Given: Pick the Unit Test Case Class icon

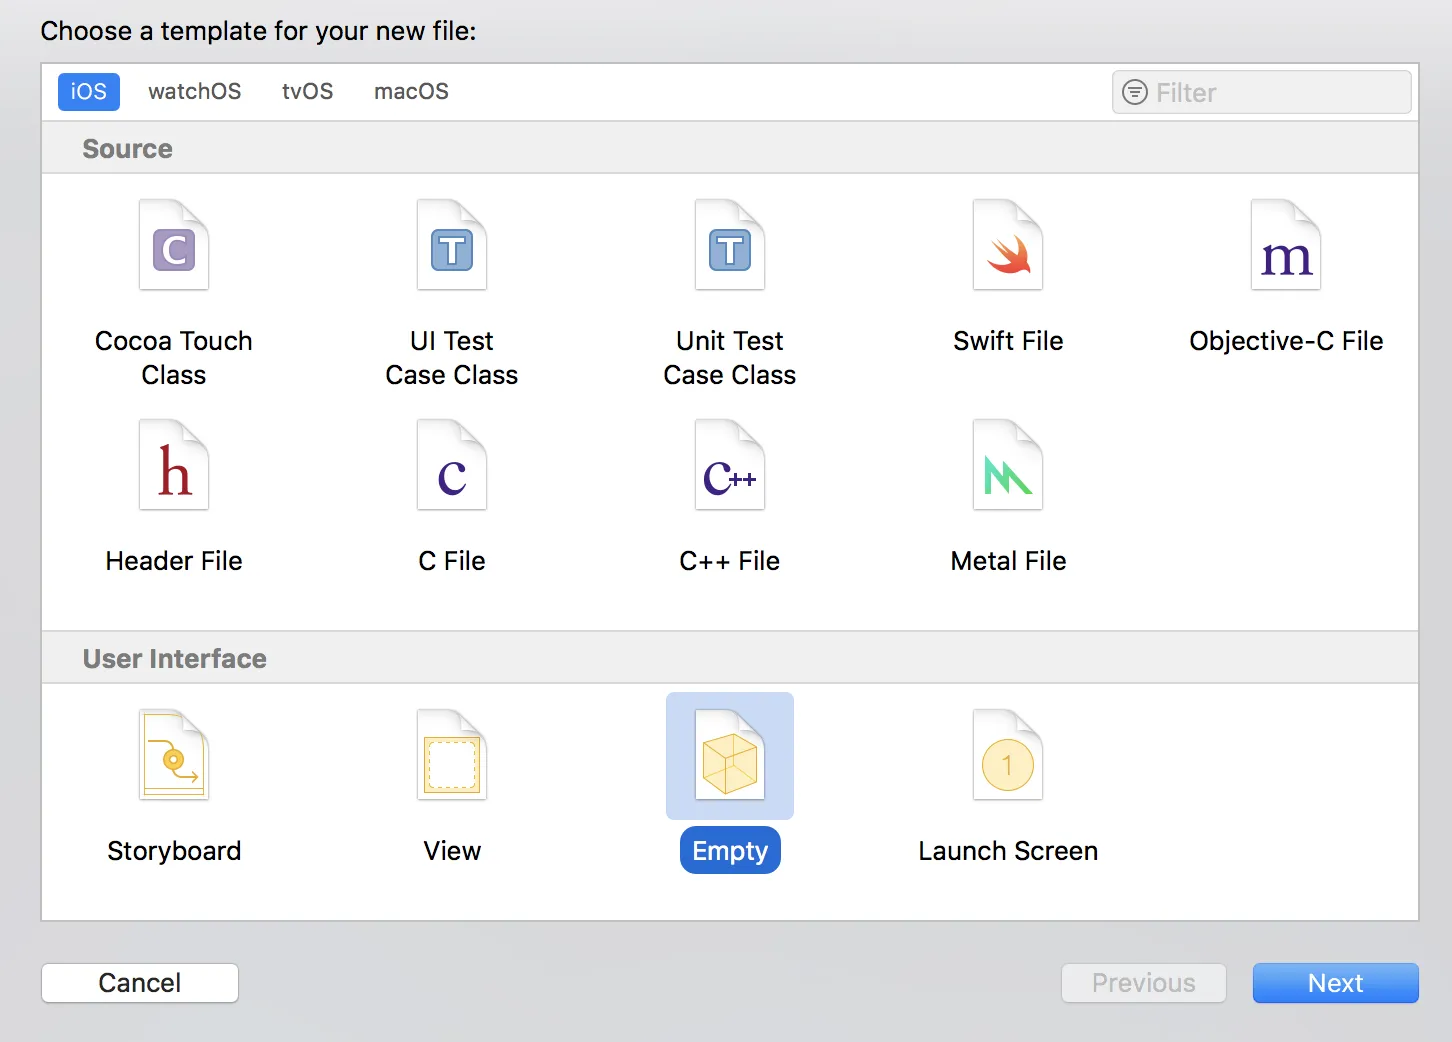Looking at the screenshot, I should [730, 245].
